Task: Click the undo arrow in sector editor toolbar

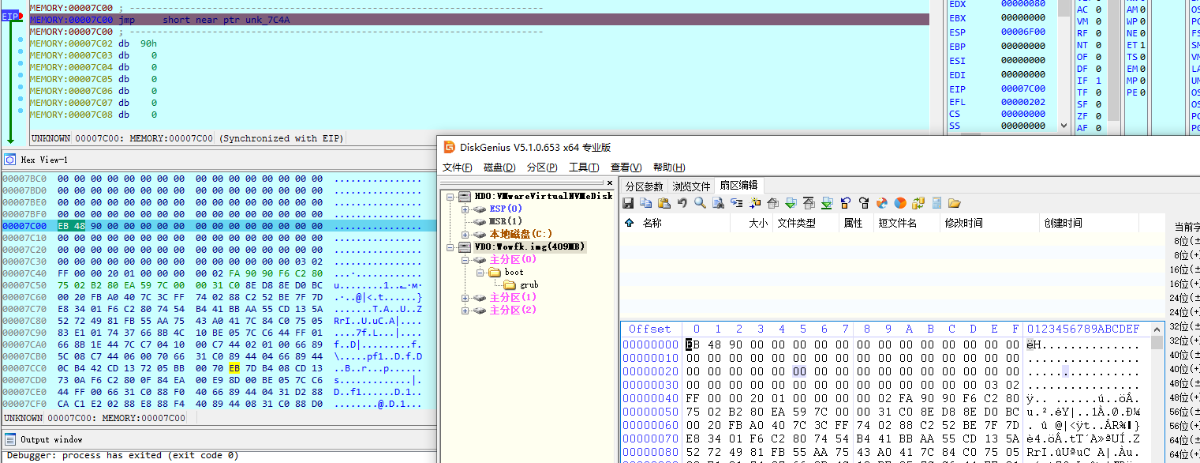Action: click(x=682, y=203)
